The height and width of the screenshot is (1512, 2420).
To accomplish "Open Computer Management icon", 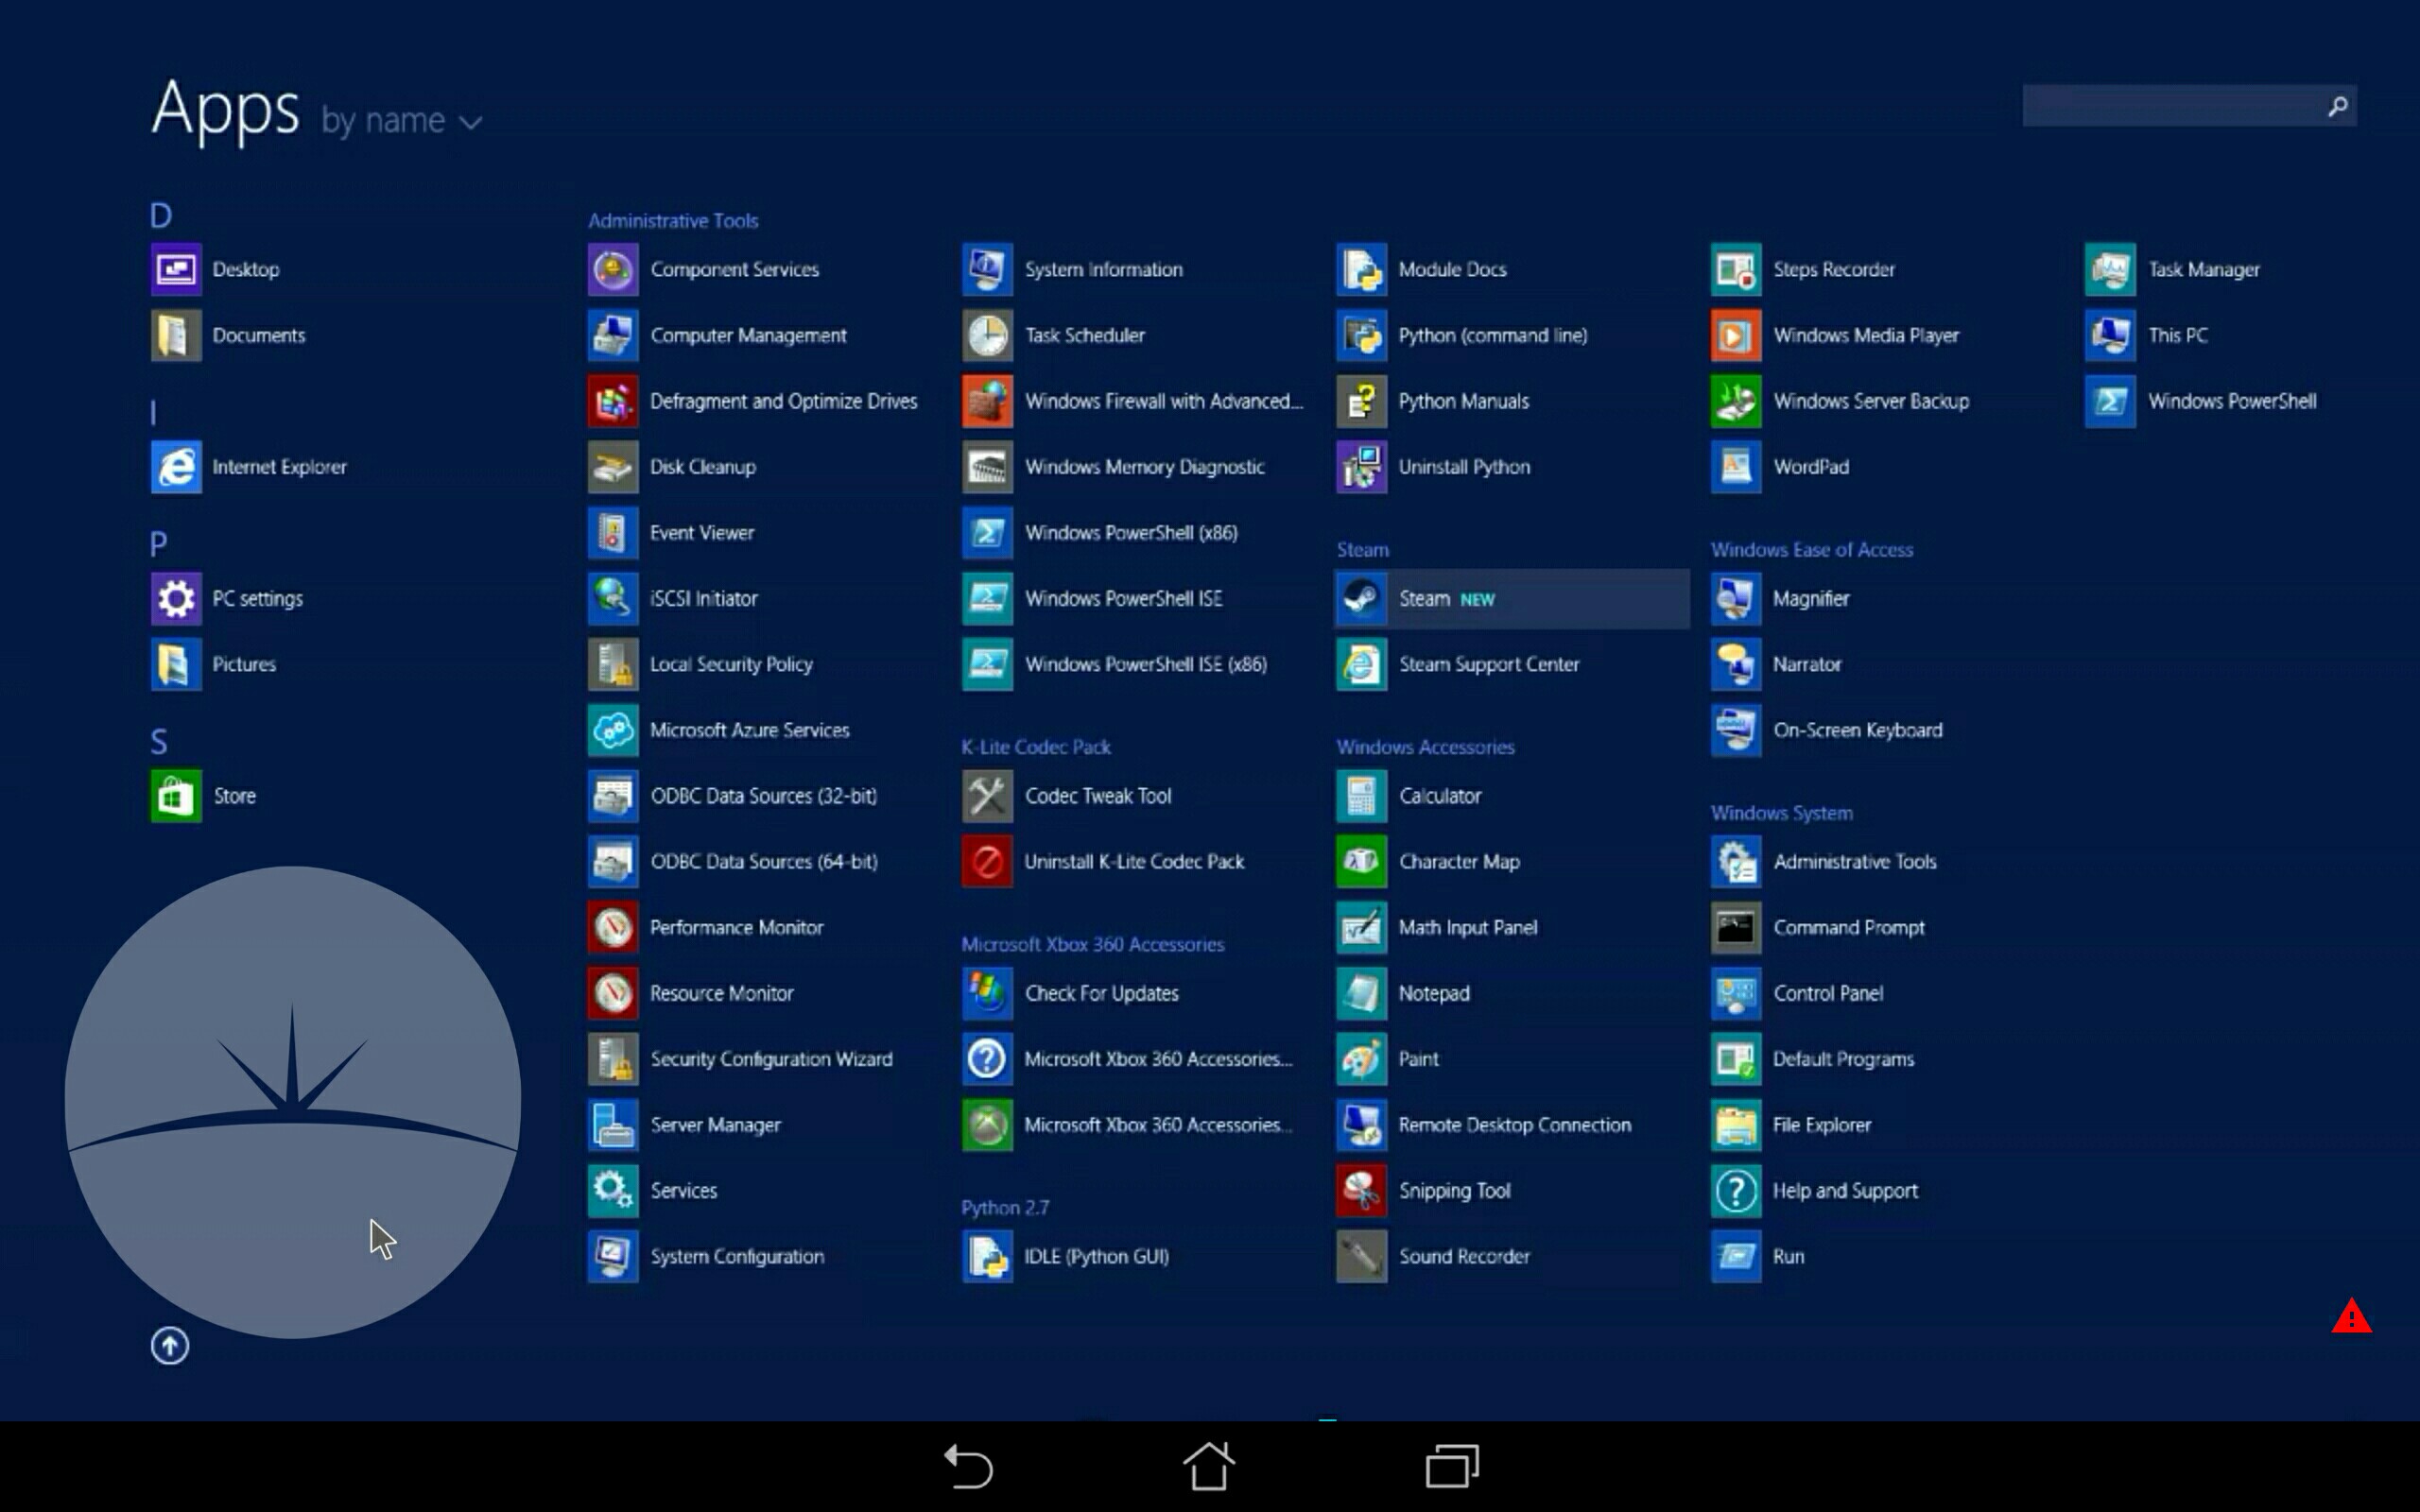I will (612, 336).
